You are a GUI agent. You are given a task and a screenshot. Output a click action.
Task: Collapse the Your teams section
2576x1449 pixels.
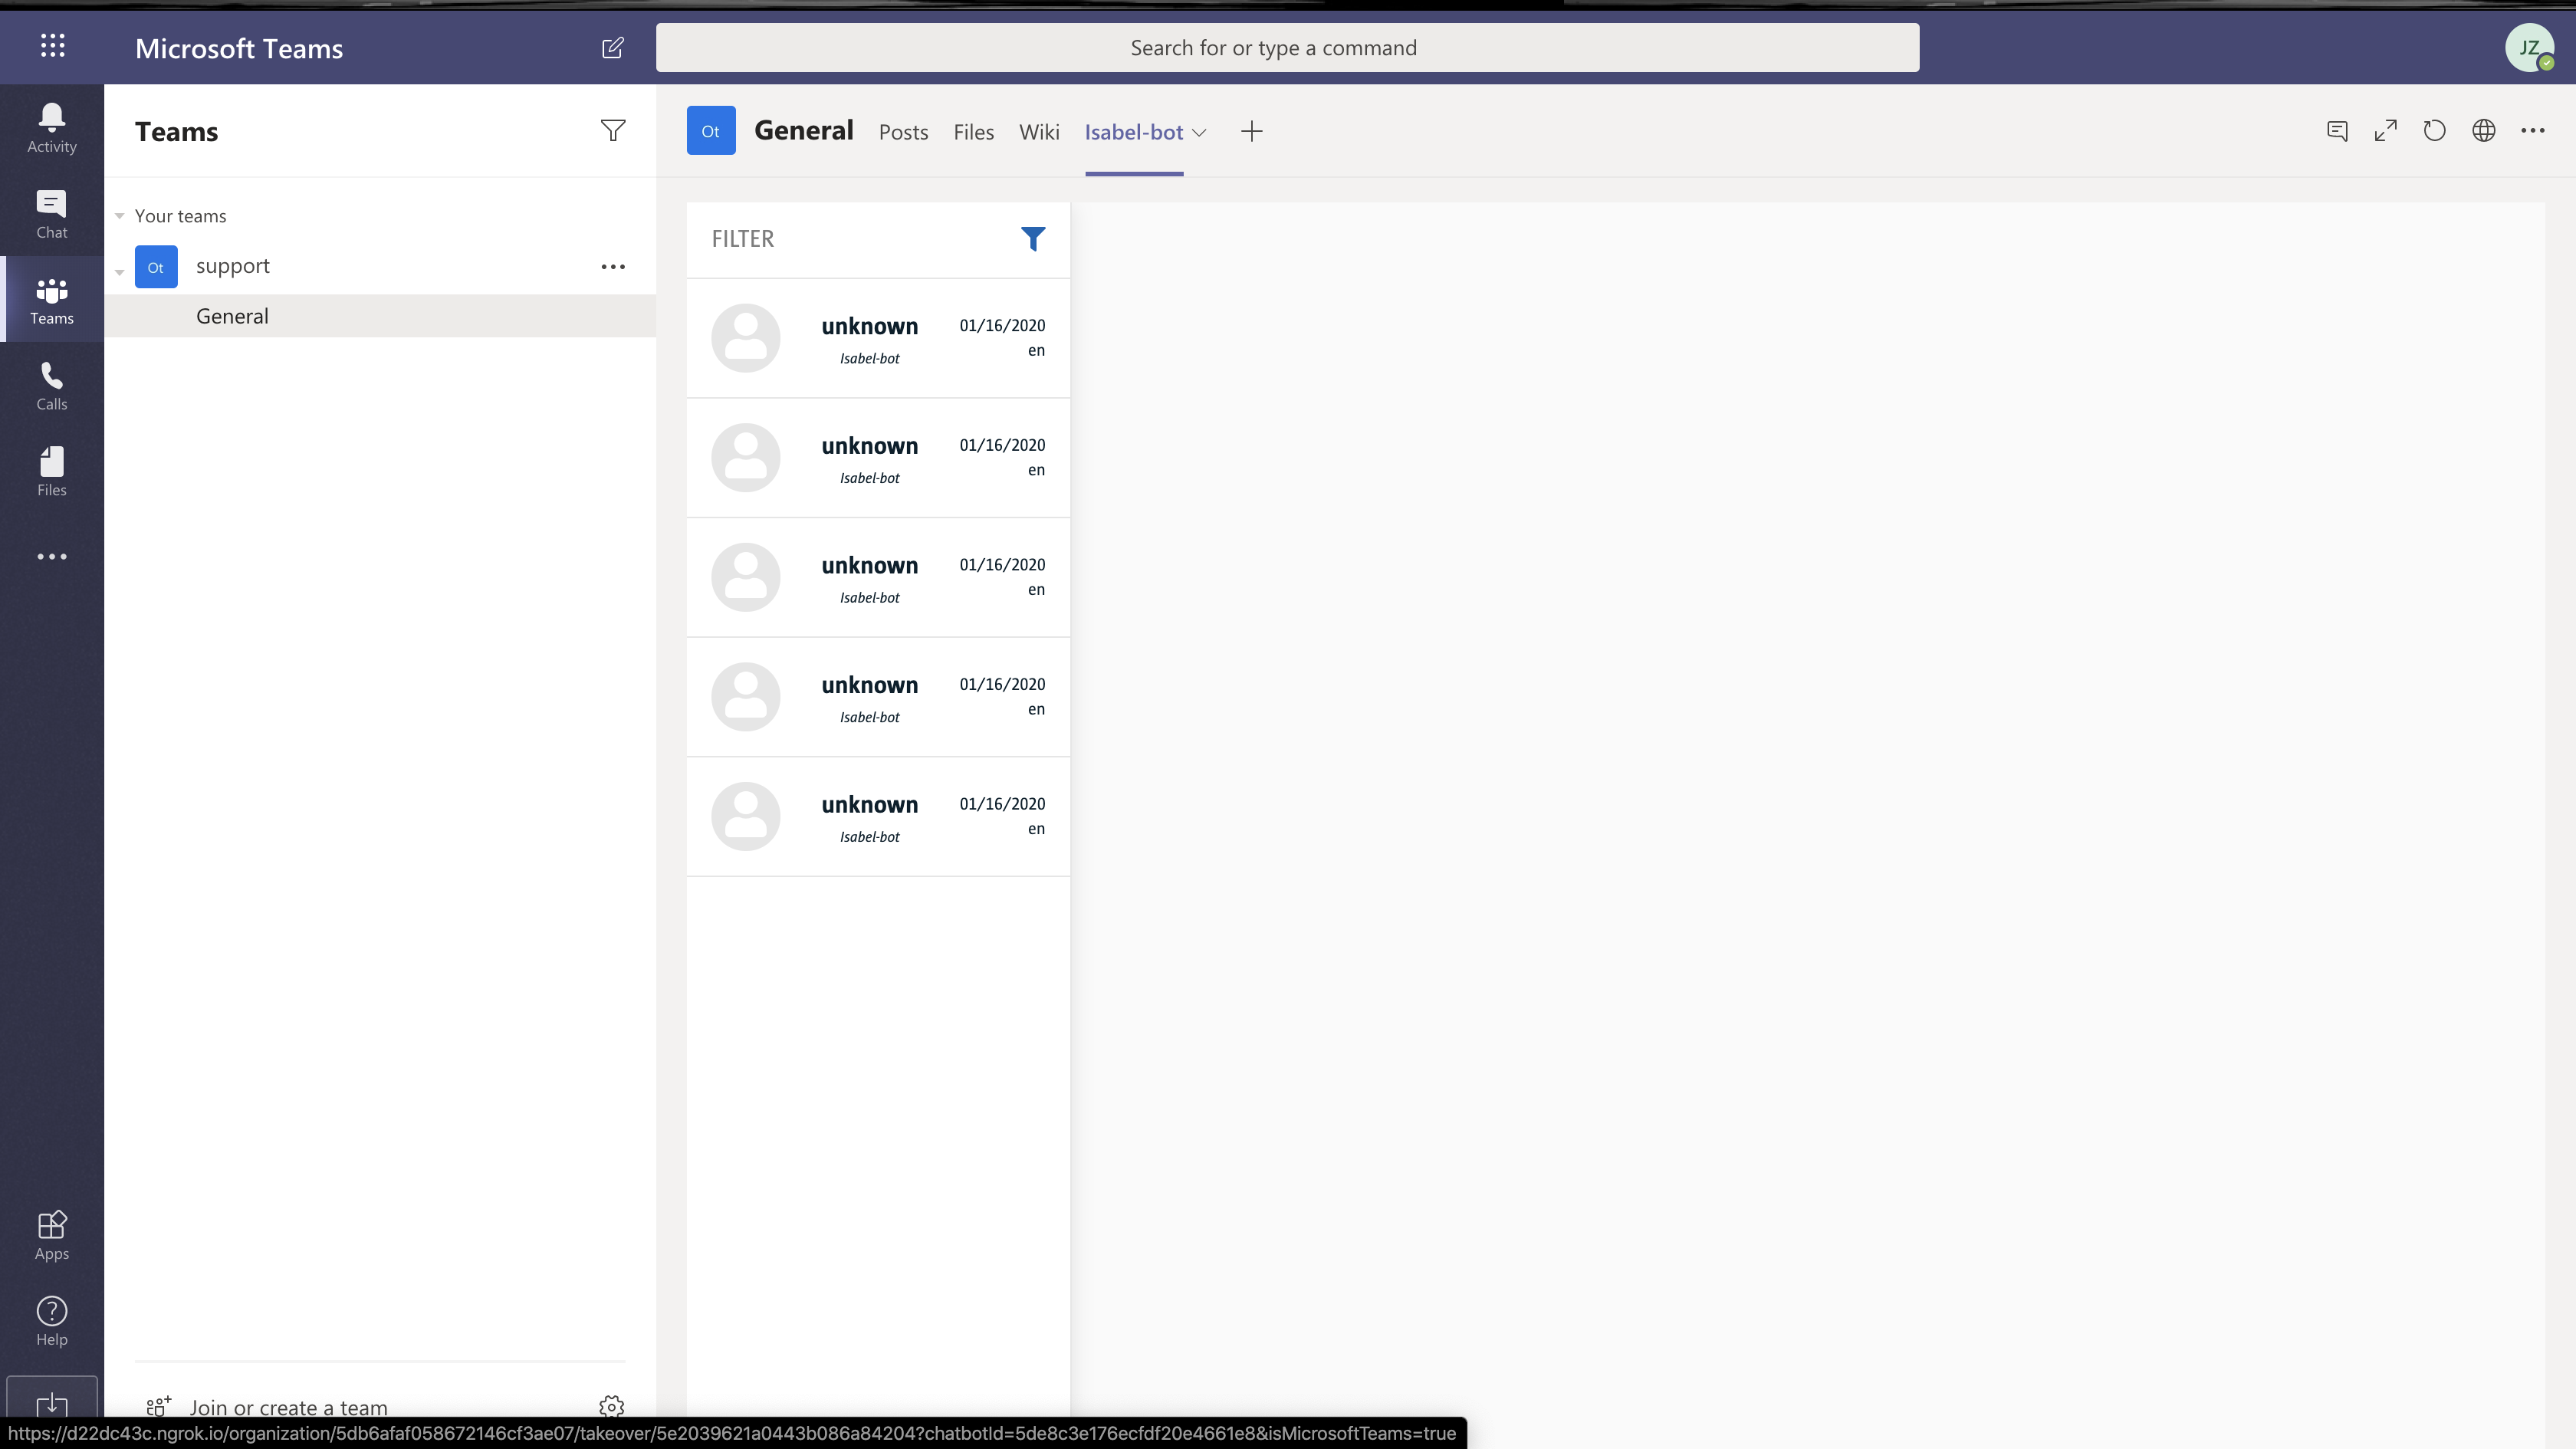pyautogui.click(x=120, y=216)
